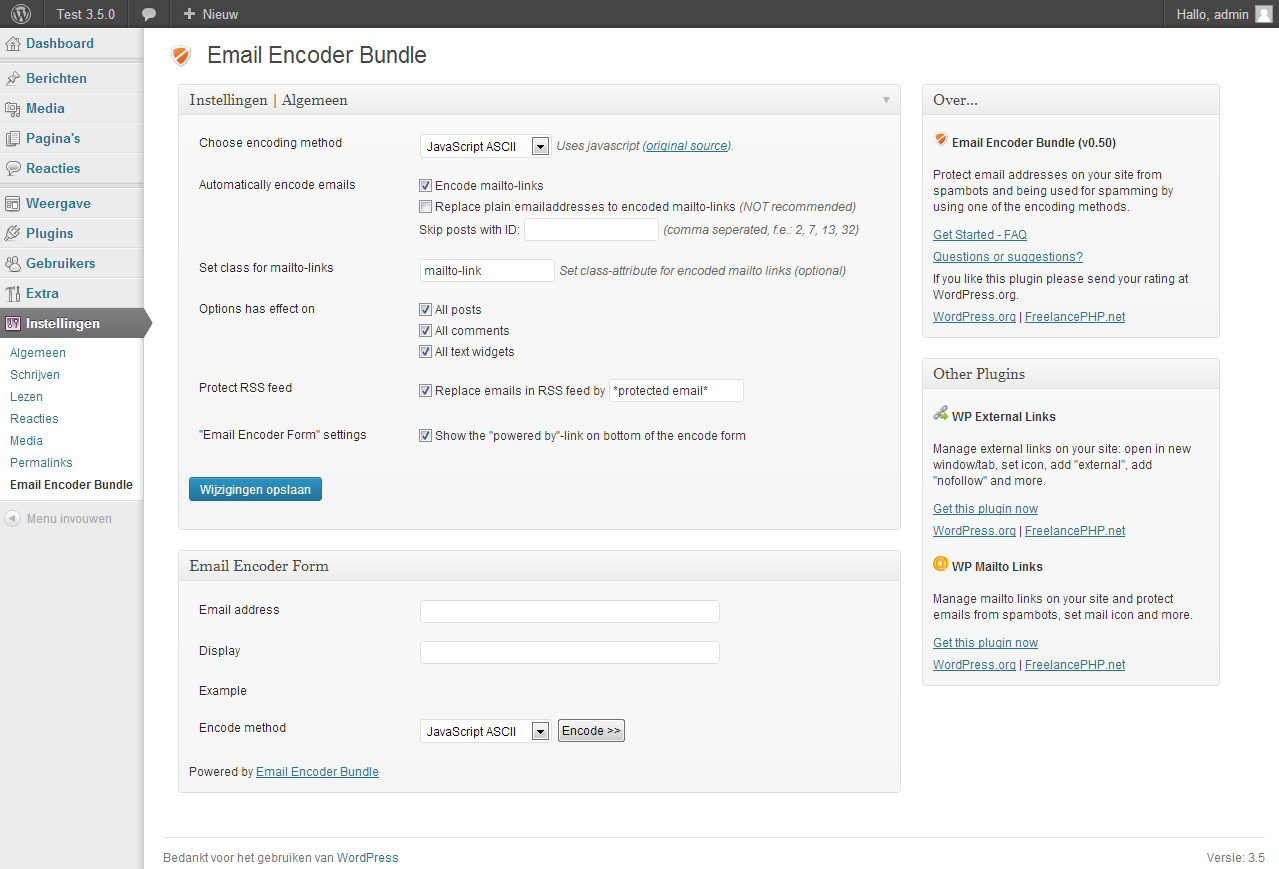This screenshot has width=1279, height=869.
Task: Enable Replace plain emailaddresses checkbox
Action: click(x=426, y=207)
